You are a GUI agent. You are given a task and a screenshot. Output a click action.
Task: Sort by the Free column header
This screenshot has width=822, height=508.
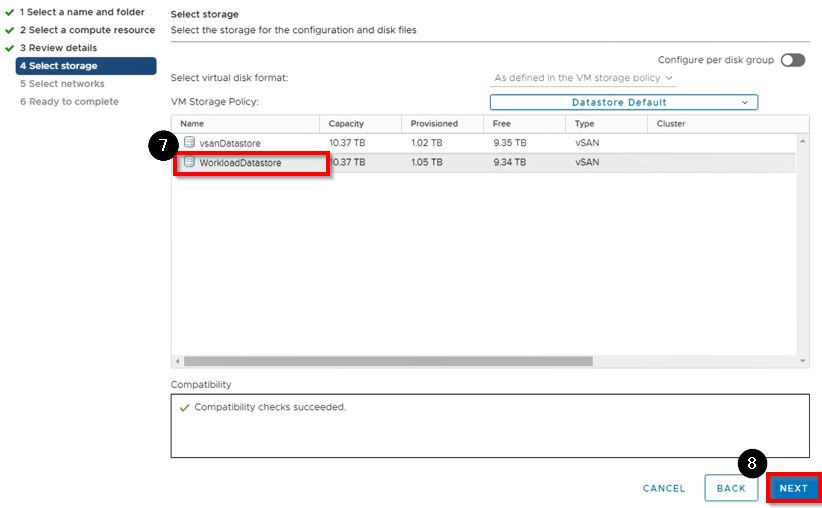tap(502, 124)
